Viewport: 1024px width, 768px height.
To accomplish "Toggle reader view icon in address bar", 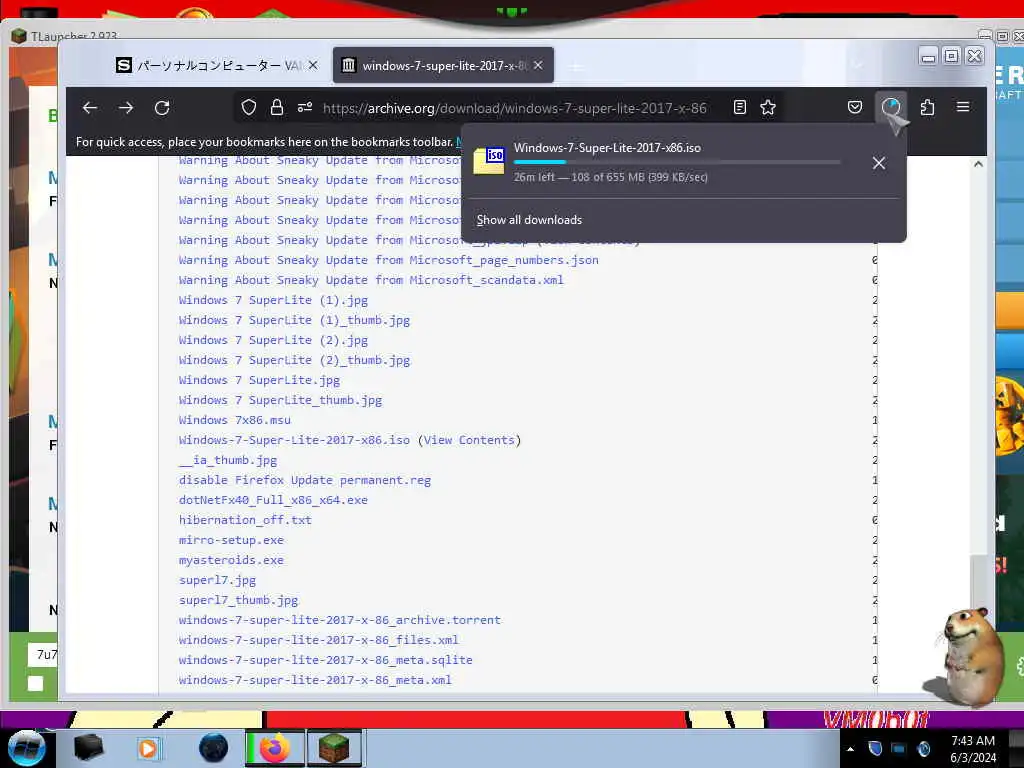I will tap(740, 107).
